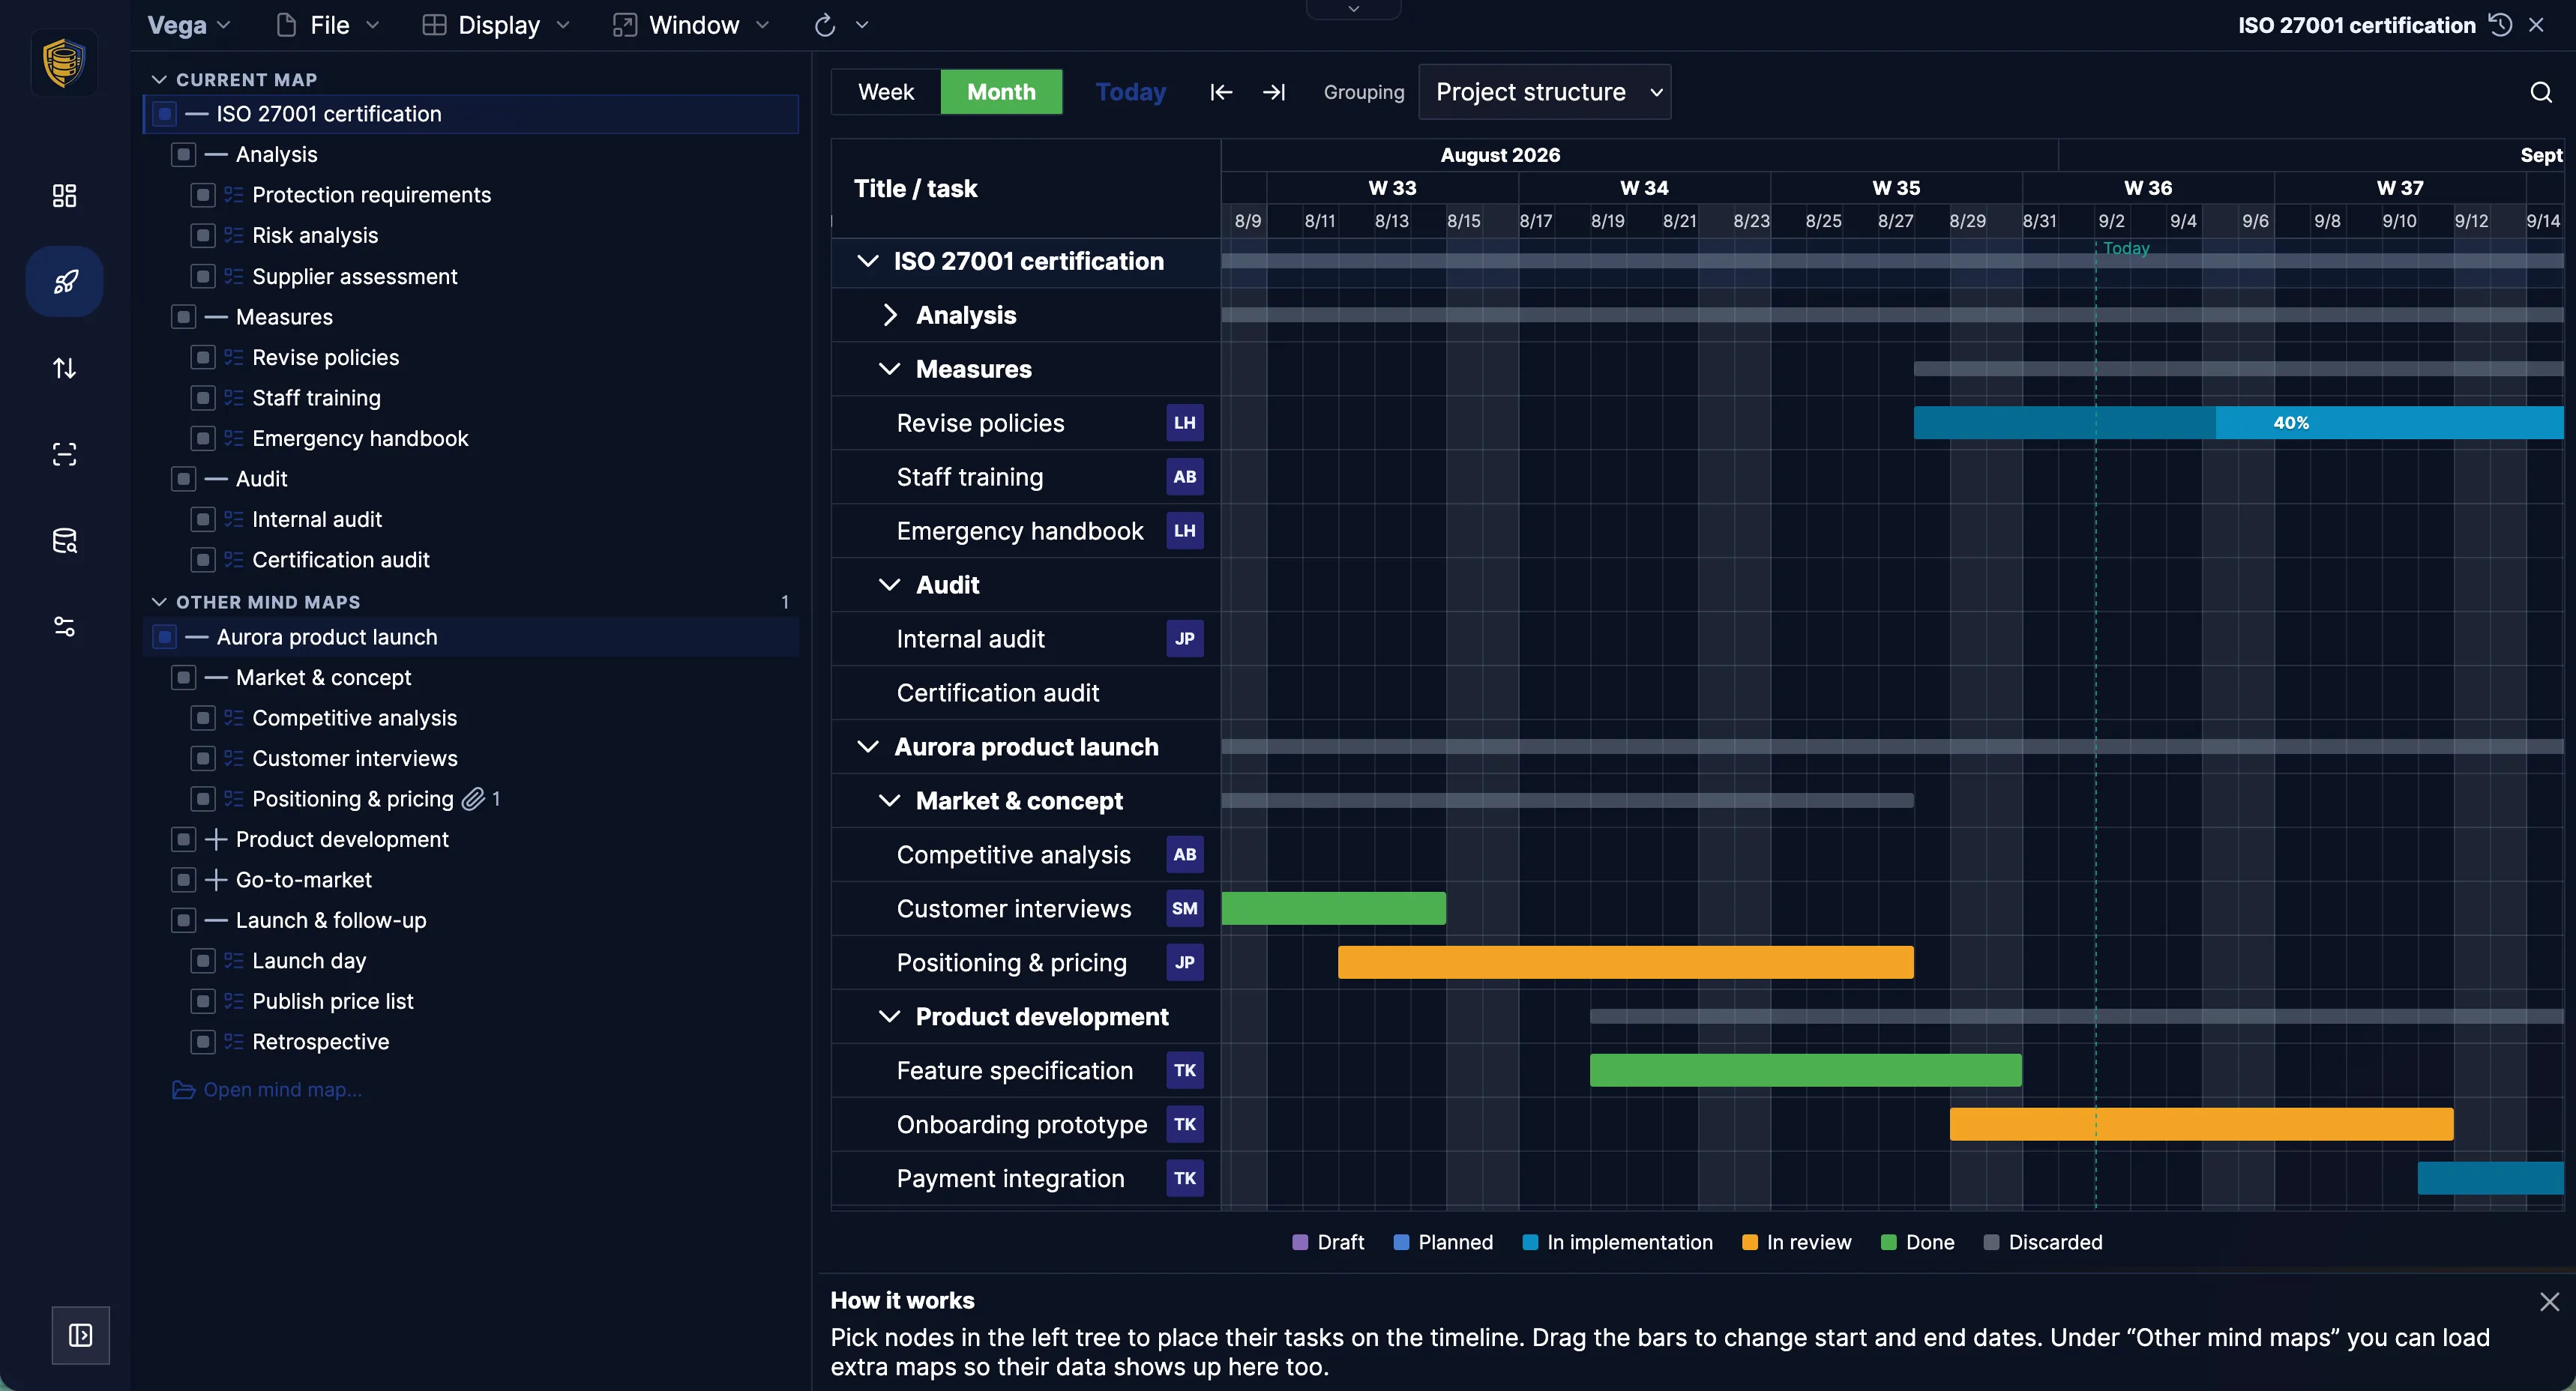Screen dimensions: 2576x1391
Task: Open the Grouping Project structure dropdown
Action: point(1544,92)
